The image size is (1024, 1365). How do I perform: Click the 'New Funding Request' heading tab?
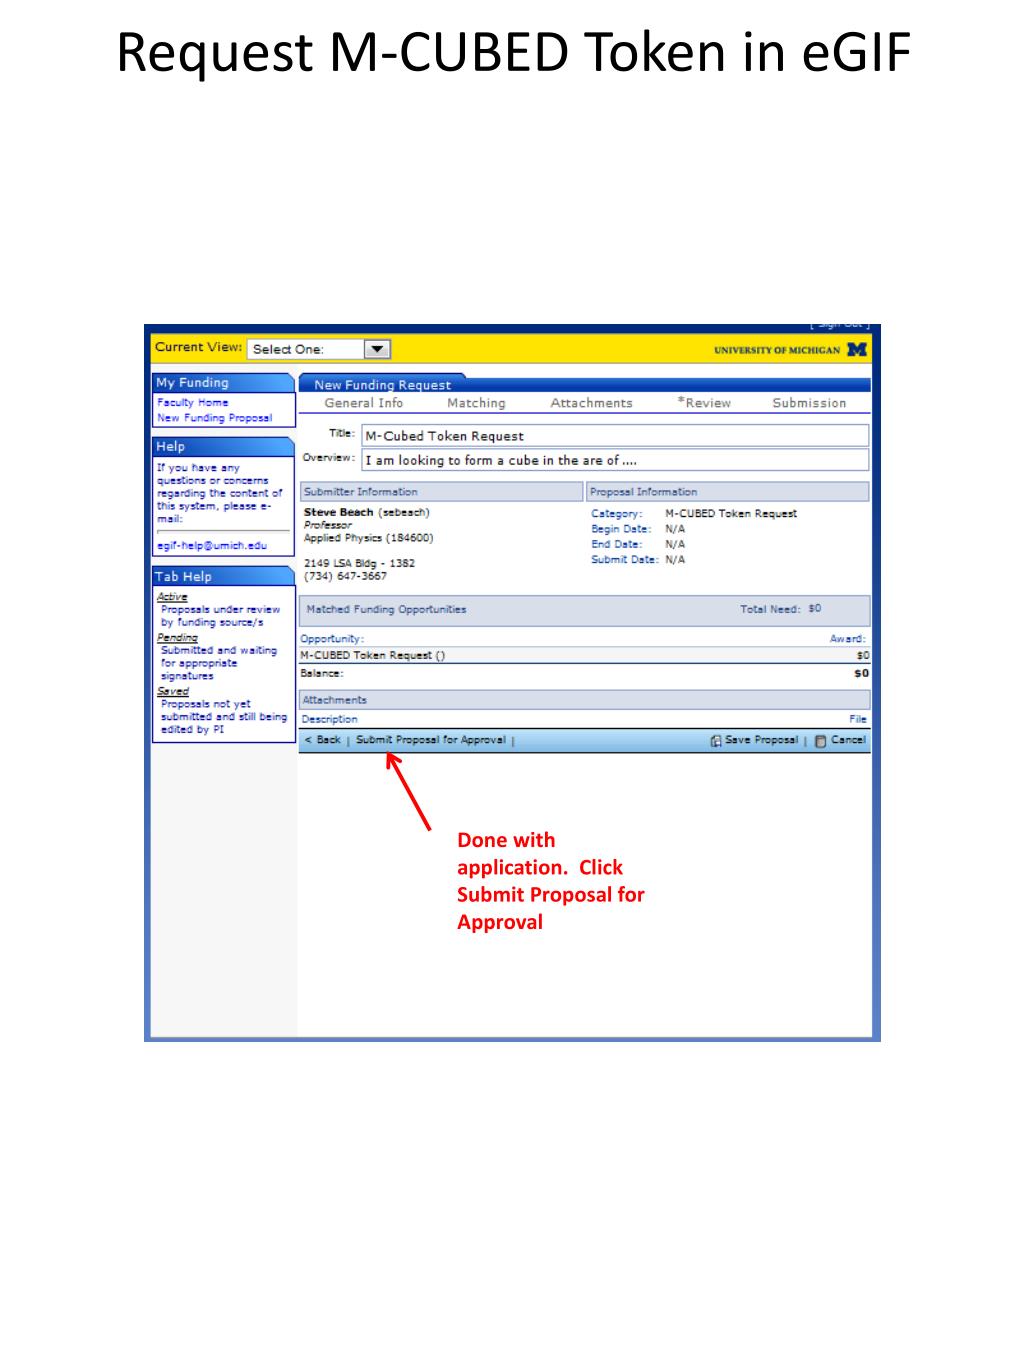click(x=382, y=384)
